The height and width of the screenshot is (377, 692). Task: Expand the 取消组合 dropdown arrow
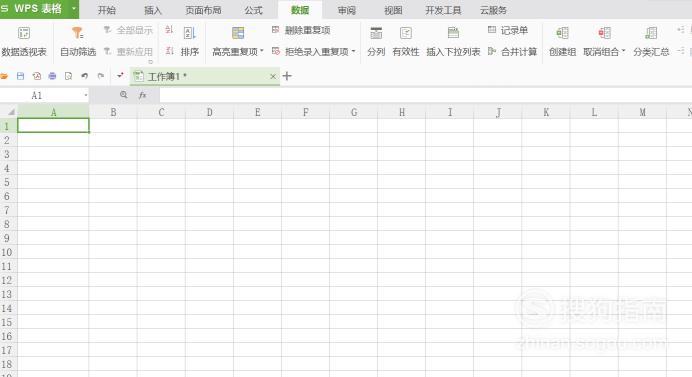pos(624,51)
